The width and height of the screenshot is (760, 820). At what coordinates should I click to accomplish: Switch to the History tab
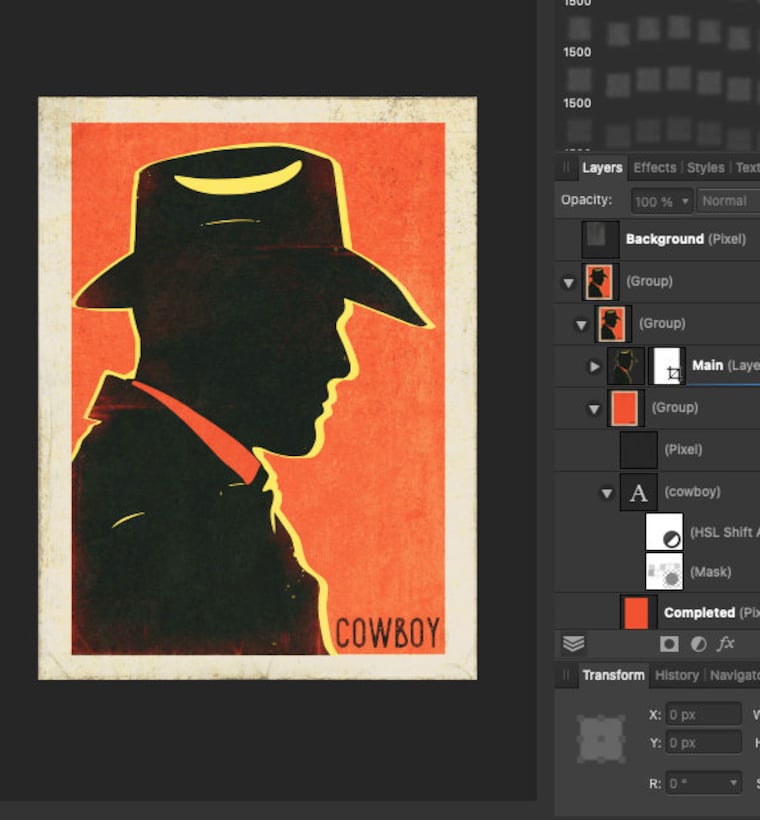677,675
